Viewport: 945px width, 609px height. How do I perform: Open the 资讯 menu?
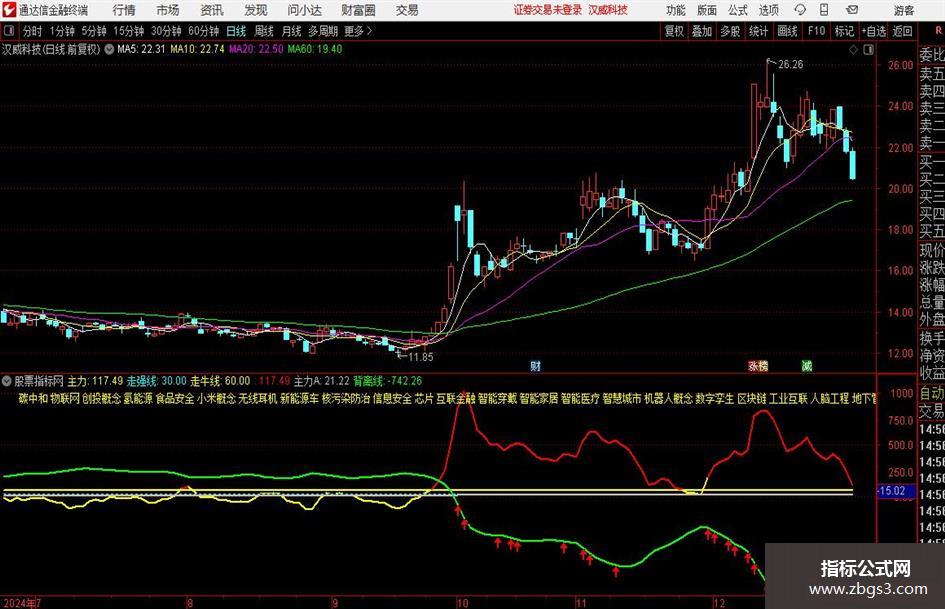(212, 10)
